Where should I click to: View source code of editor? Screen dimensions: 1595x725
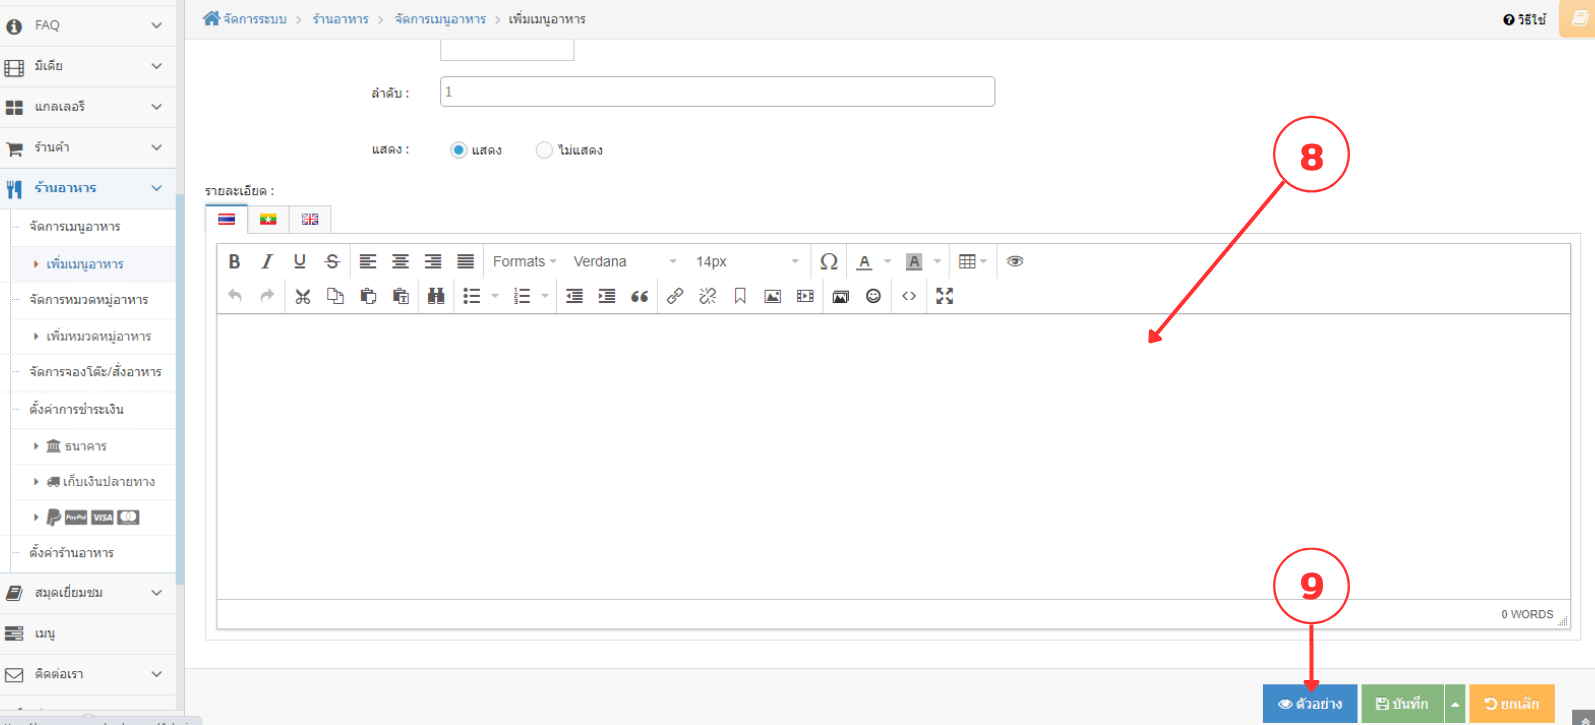909,296
